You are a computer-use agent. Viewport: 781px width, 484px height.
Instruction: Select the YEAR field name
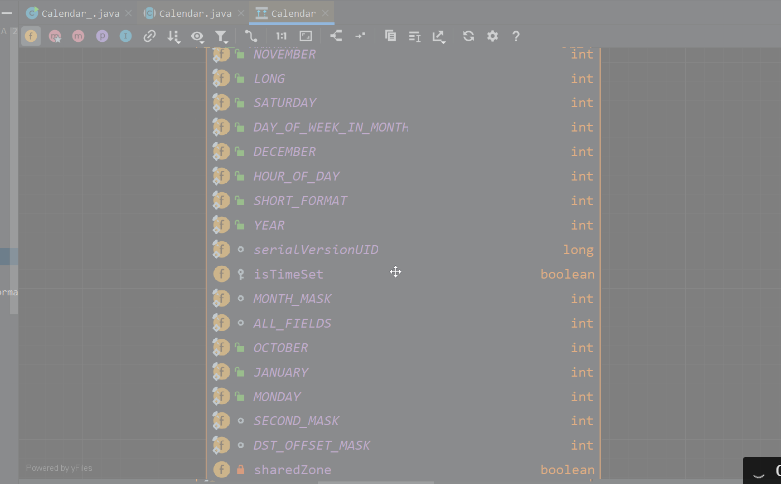click(269, 226)
